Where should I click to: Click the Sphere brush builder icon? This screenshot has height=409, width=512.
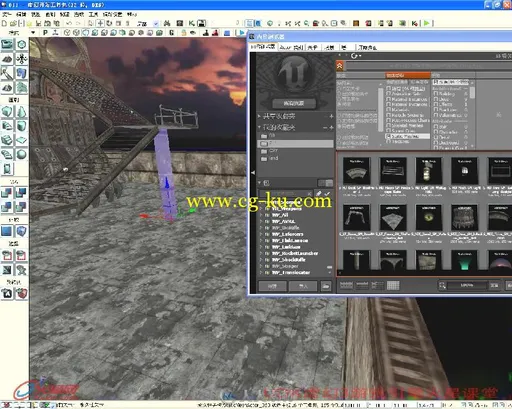click(x=21, y=154)
